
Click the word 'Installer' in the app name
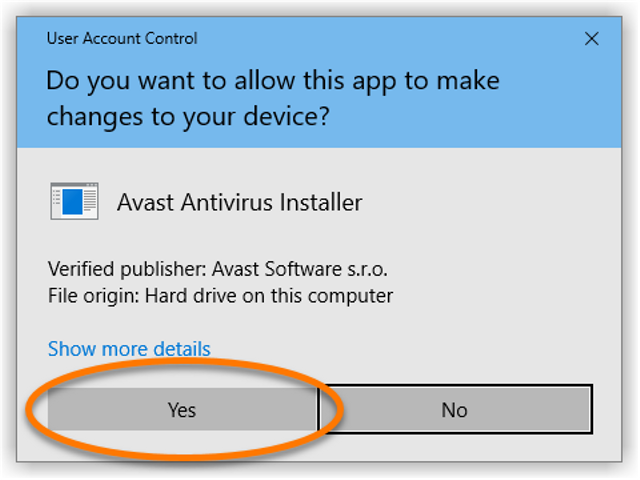click(x=321, y=202)
